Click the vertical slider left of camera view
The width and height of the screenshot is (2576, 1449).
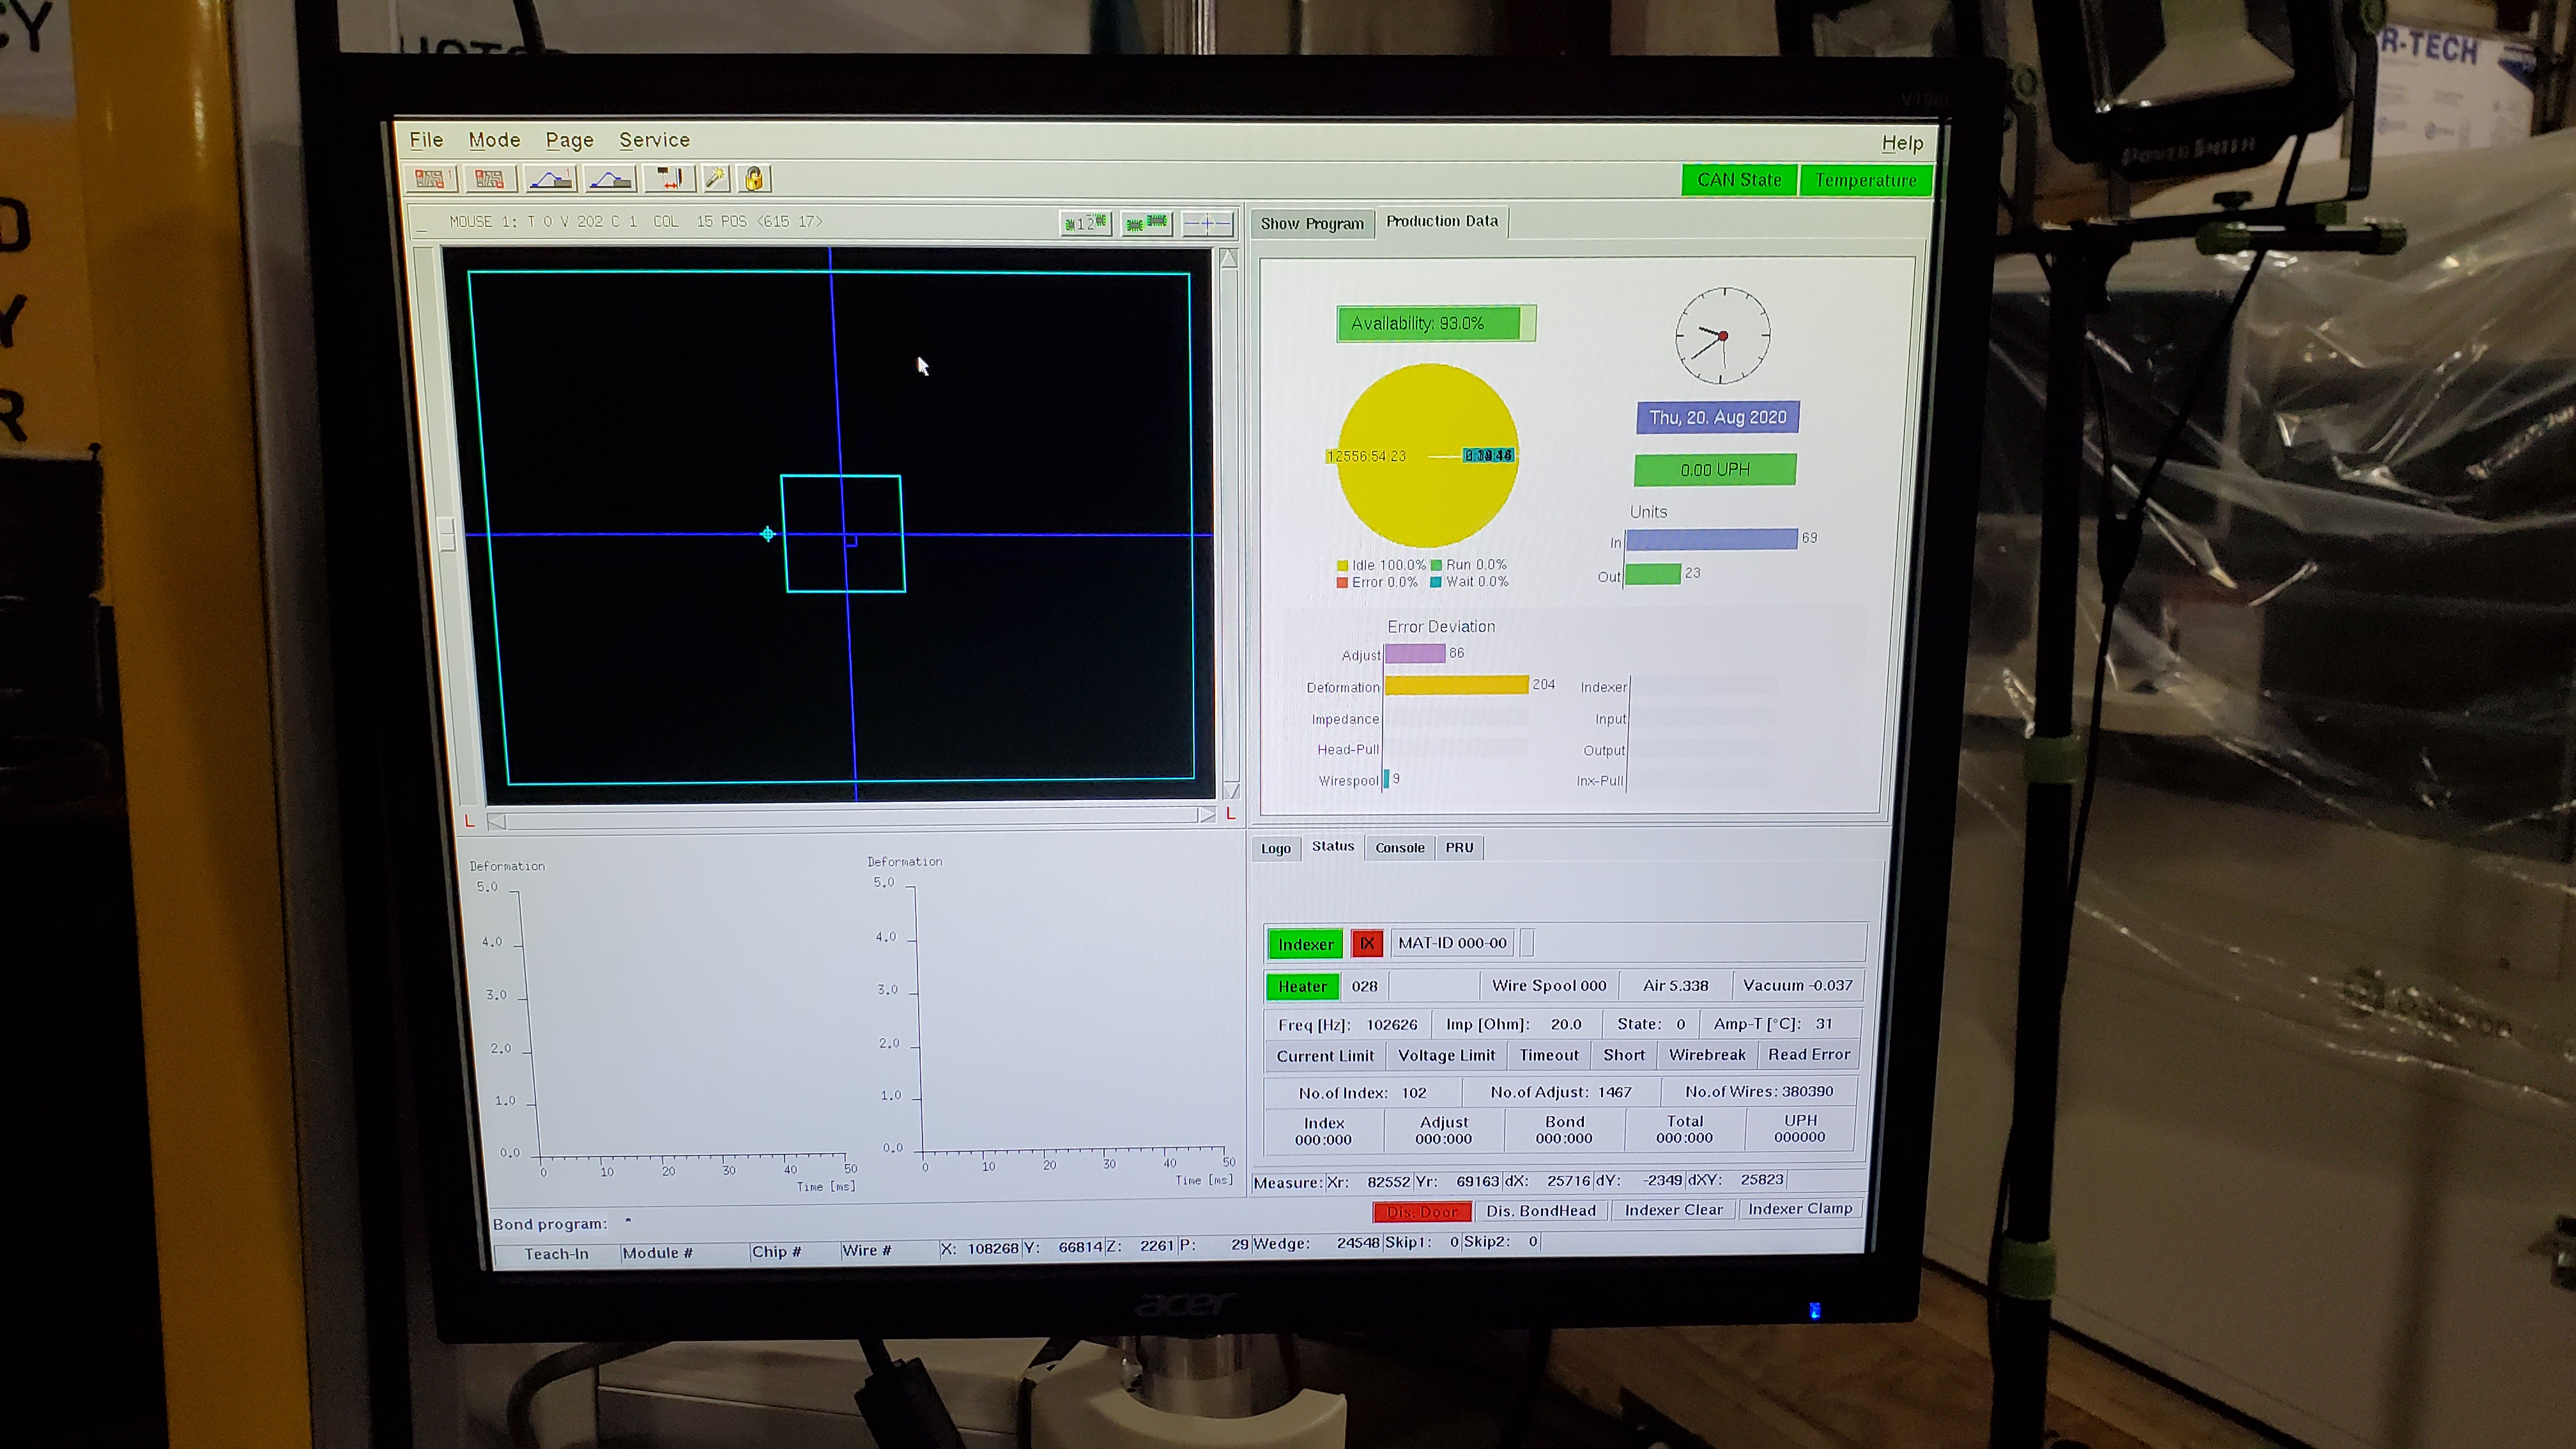click(x=447, y=533)
